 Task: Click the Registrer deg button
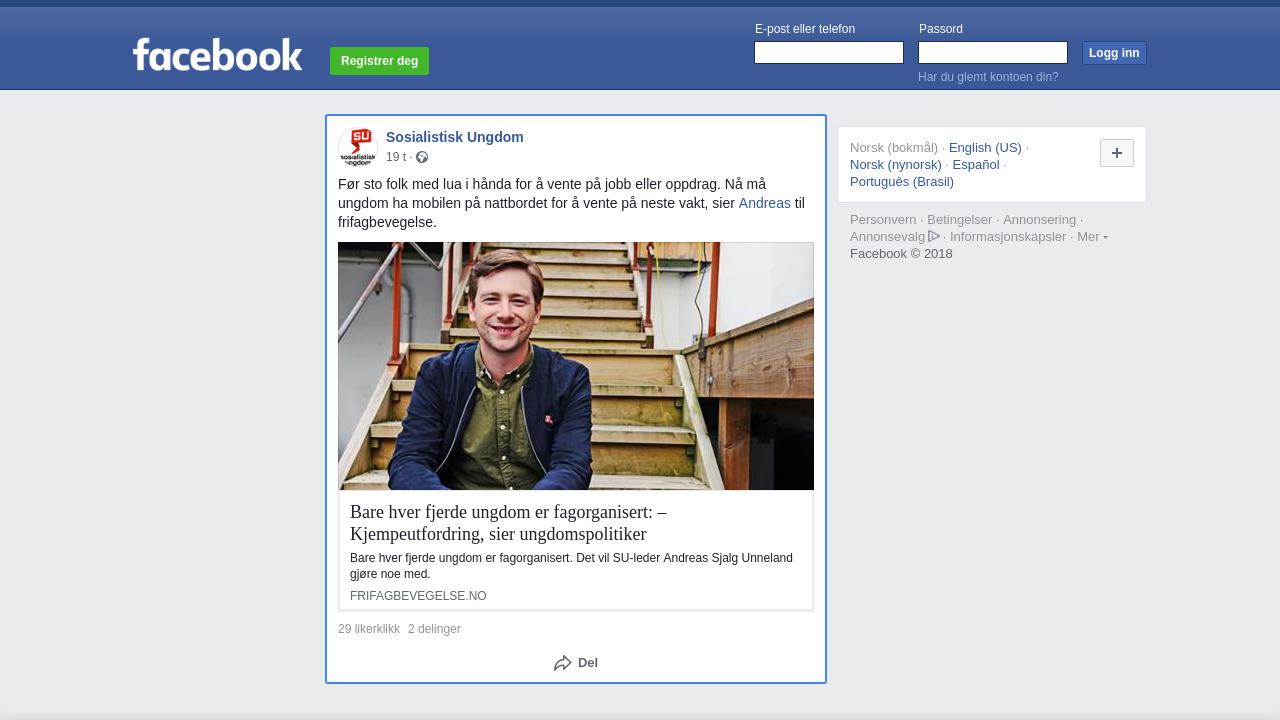[x=379, y=61]
